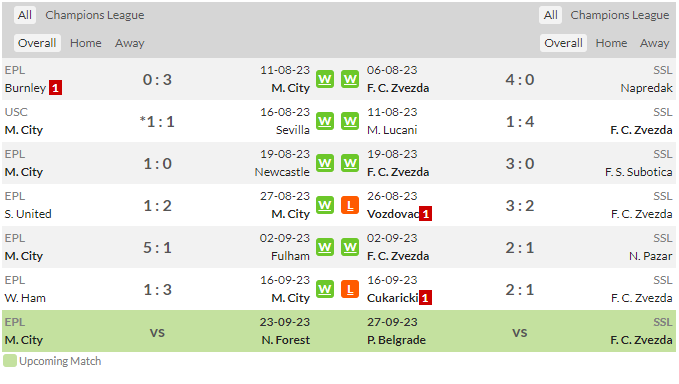Click the win badge for Burnley vs M. City

(325, 79)
